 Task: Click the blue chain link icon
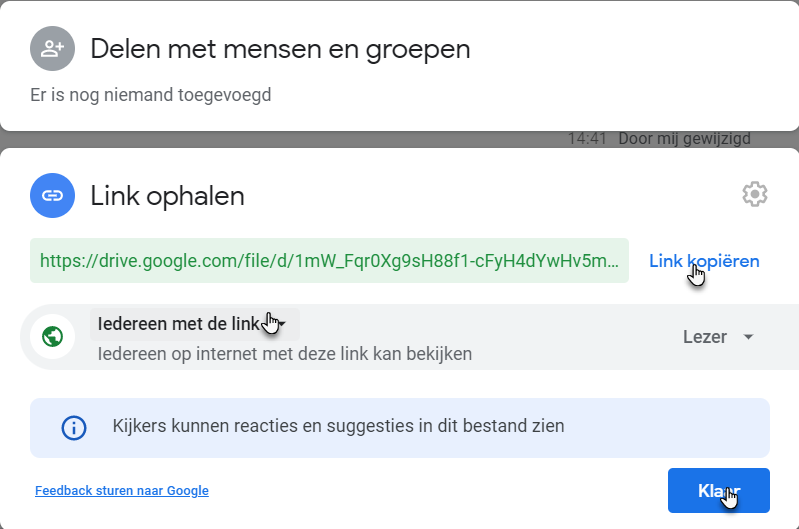click(x=52, y=196)
